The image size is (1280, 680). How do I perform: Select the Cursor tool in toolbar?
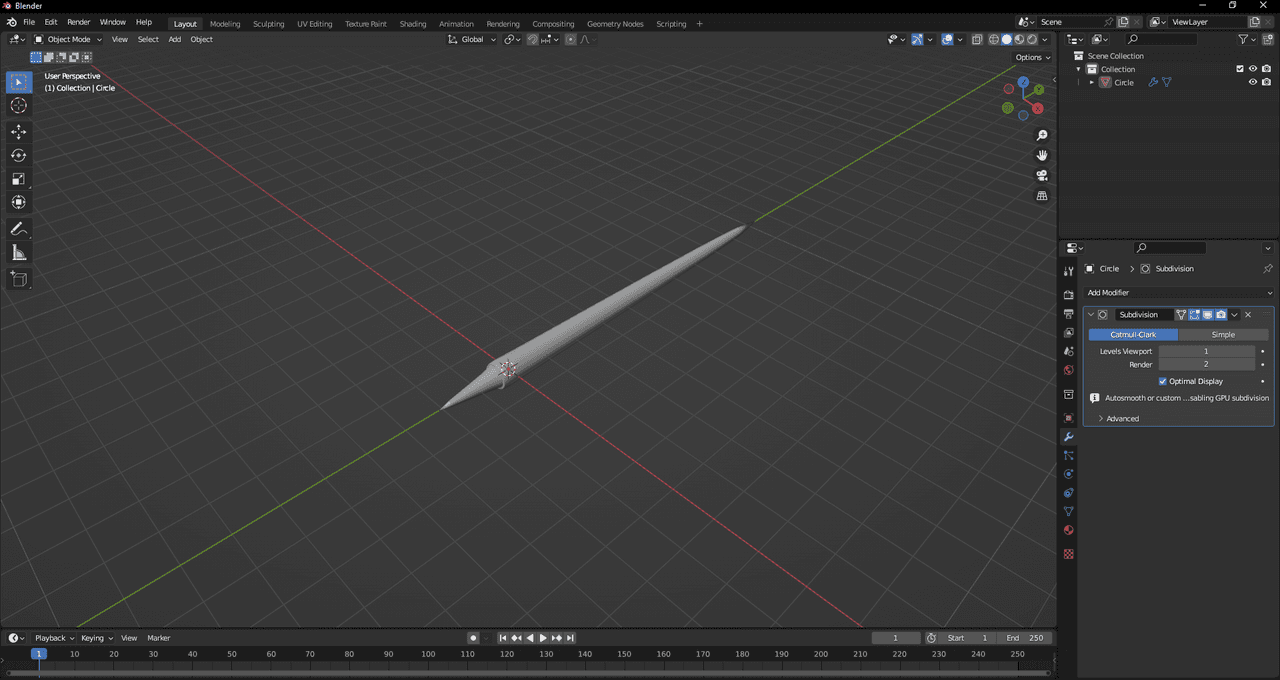(19, 106)
